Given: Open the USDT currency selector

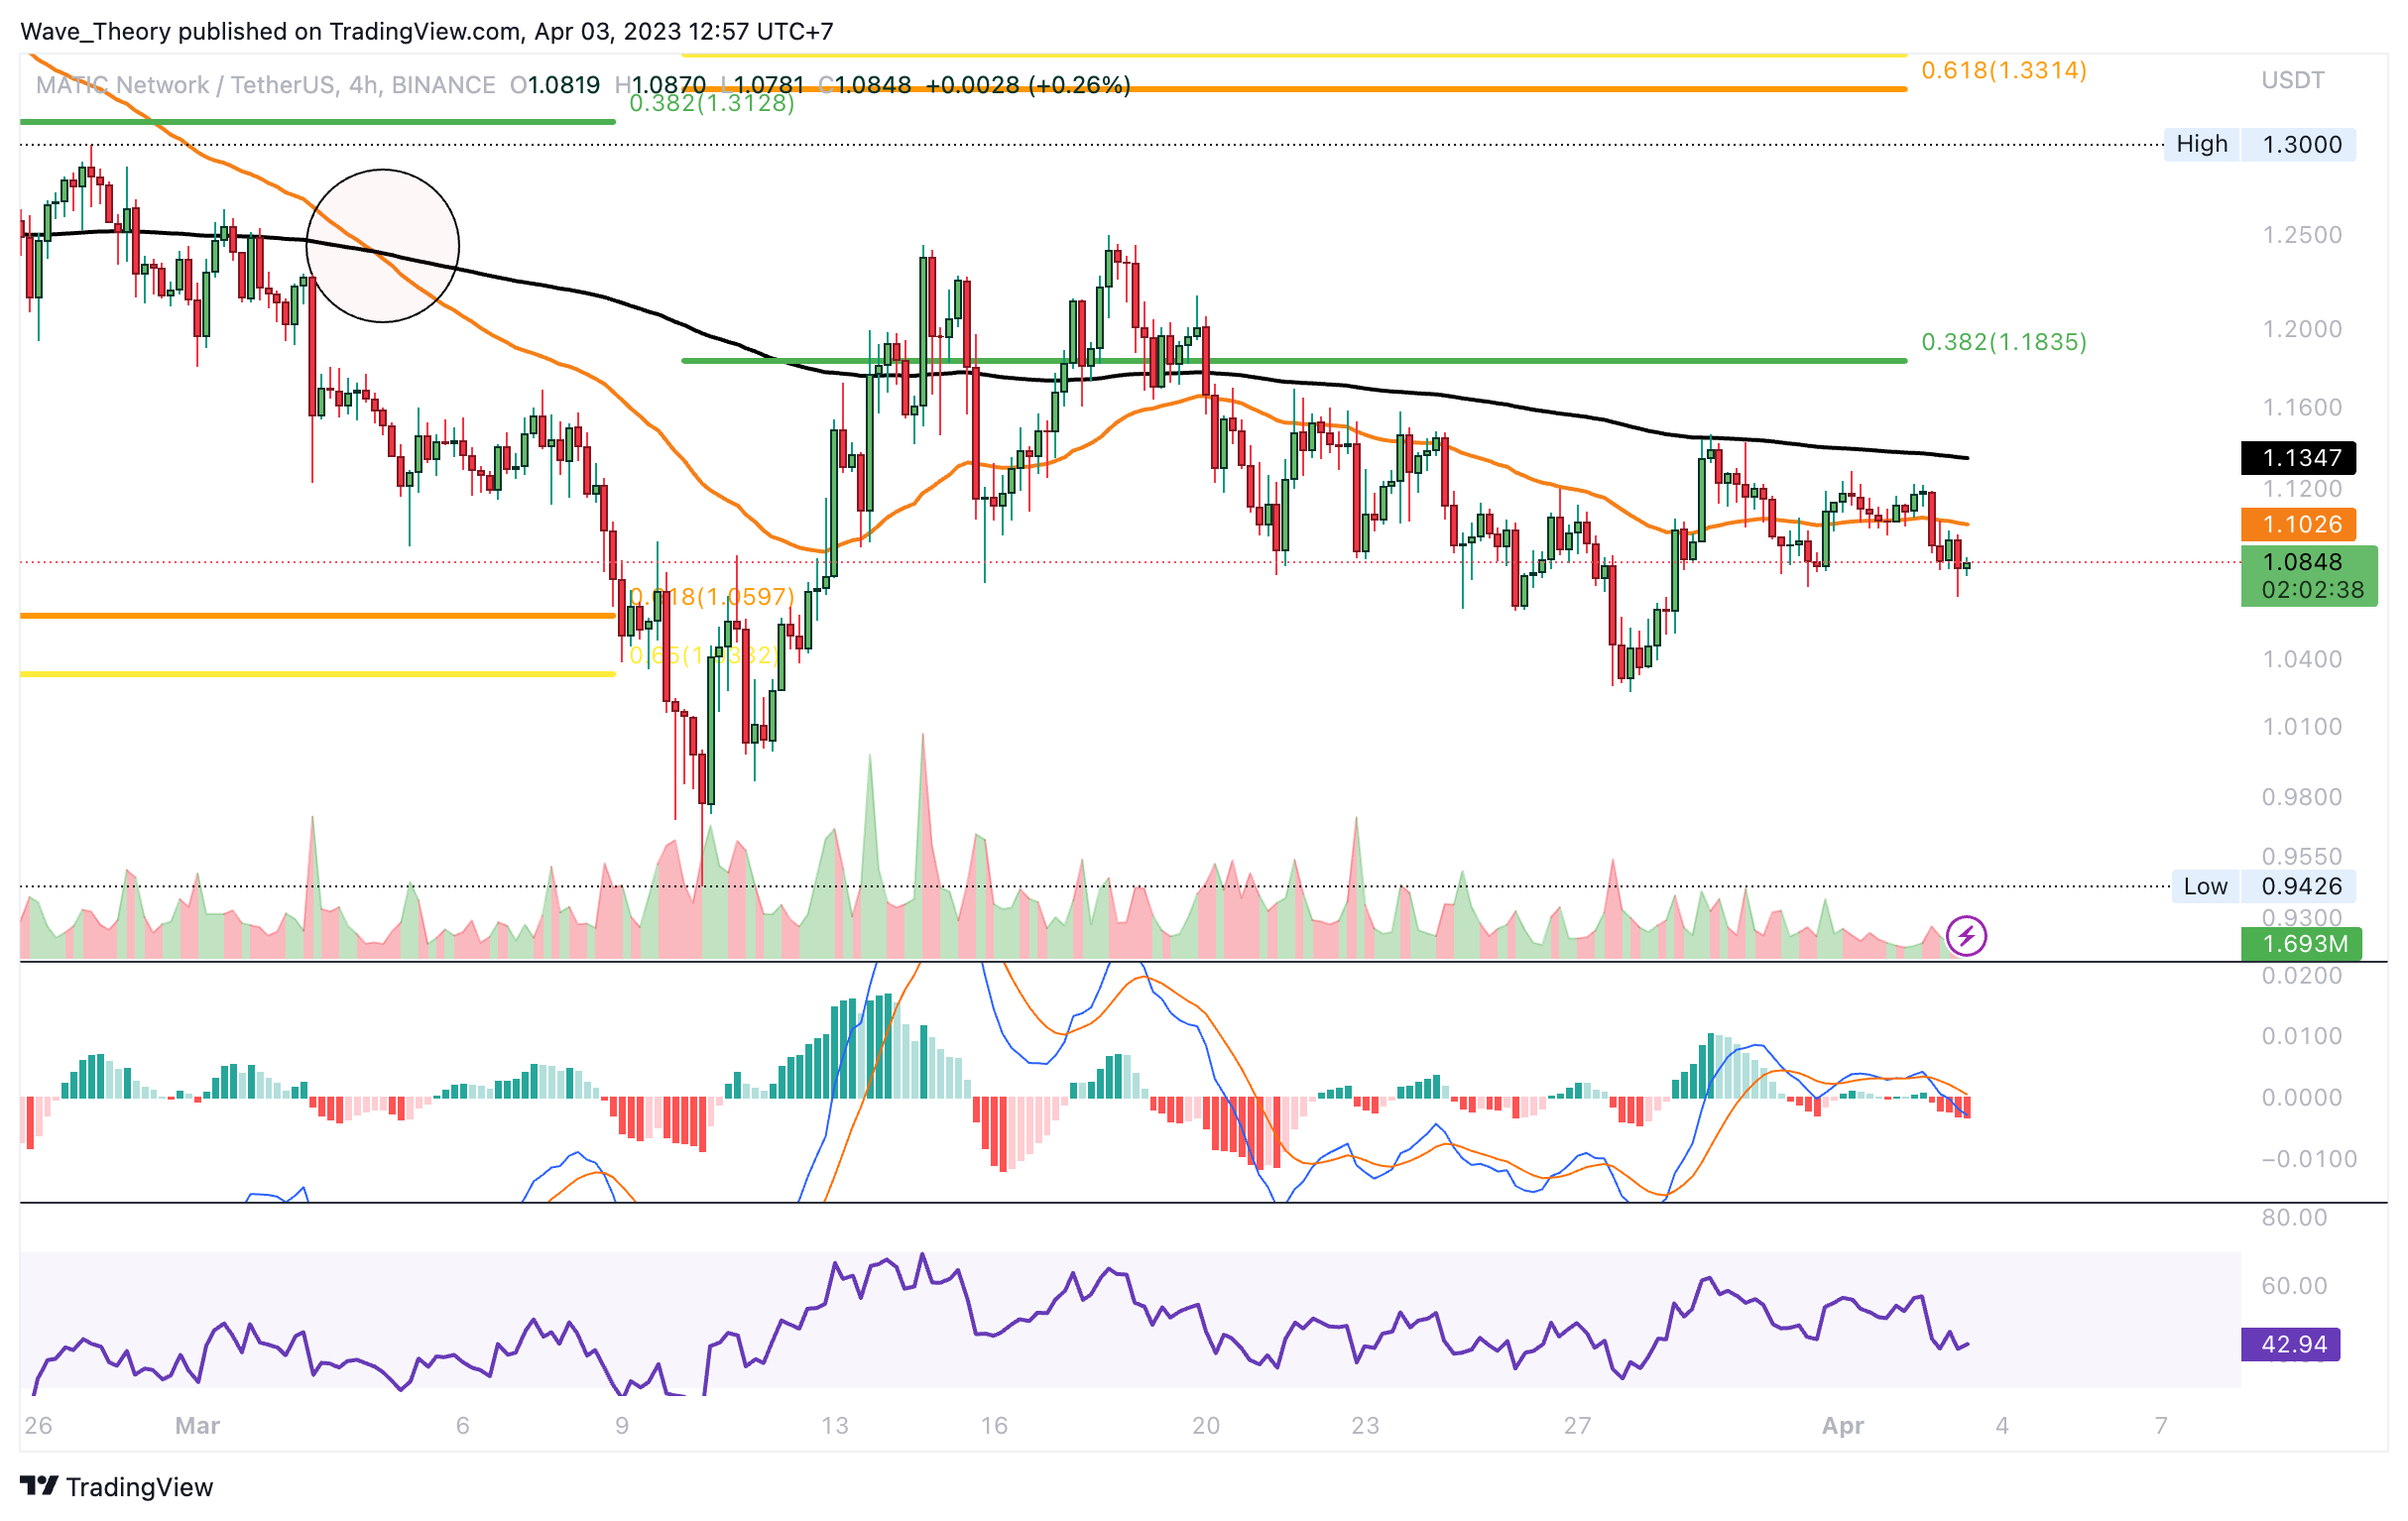Looking at the screenshot, I should tap(2292, 80).
